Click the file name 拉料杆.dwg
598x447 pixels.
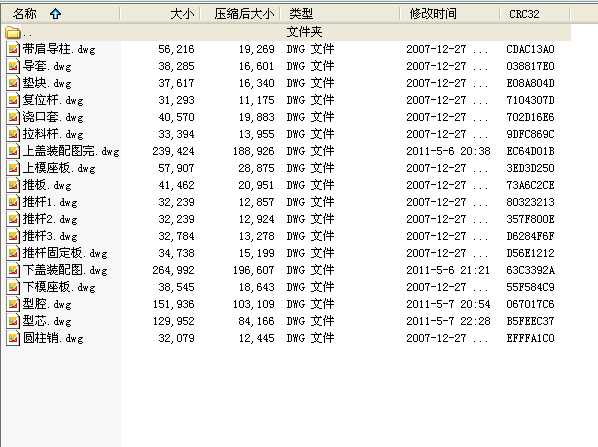pyautogui.click(x=53, y=134)
